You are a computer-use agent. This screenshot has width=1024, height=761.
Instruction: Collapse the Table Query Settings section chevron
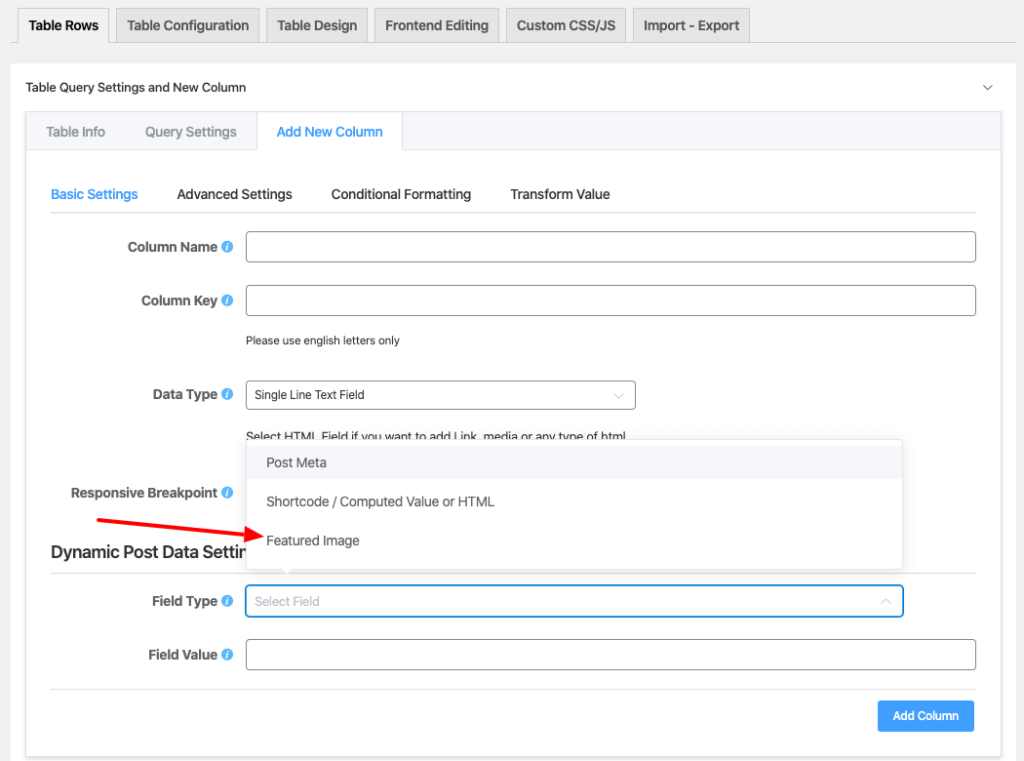tap(988, 87)
